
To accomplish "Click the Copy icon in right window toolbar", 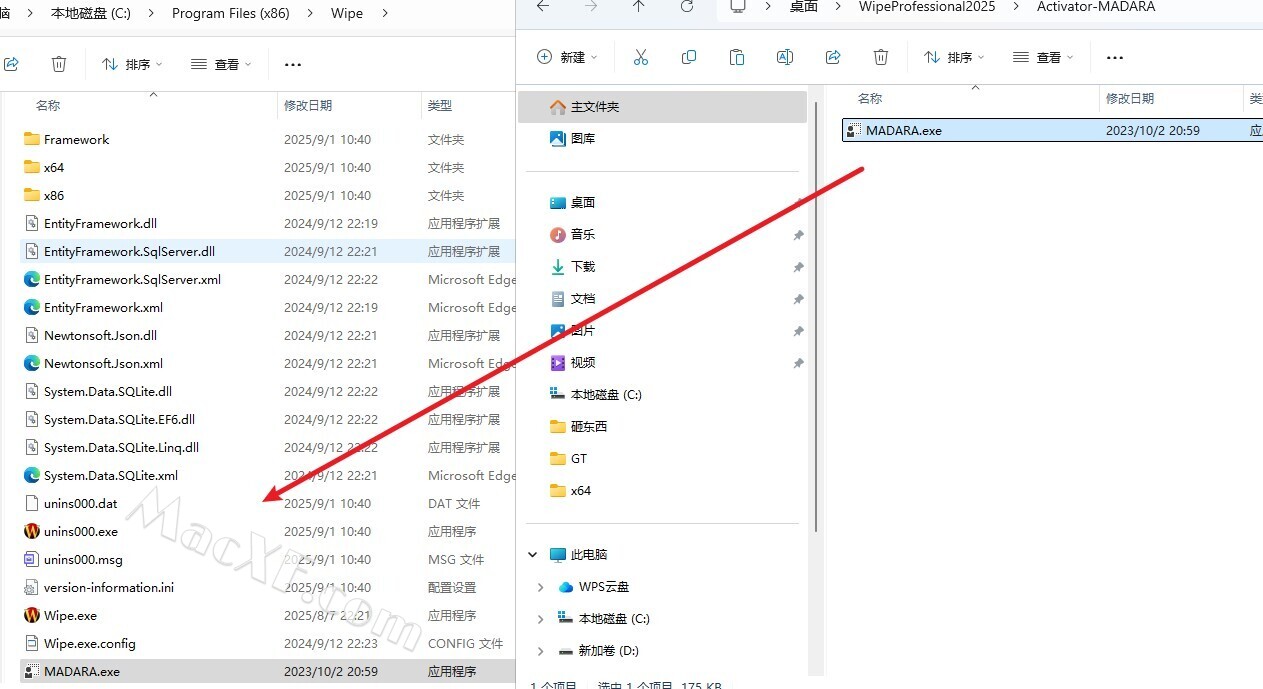I will tap(689, 57).
